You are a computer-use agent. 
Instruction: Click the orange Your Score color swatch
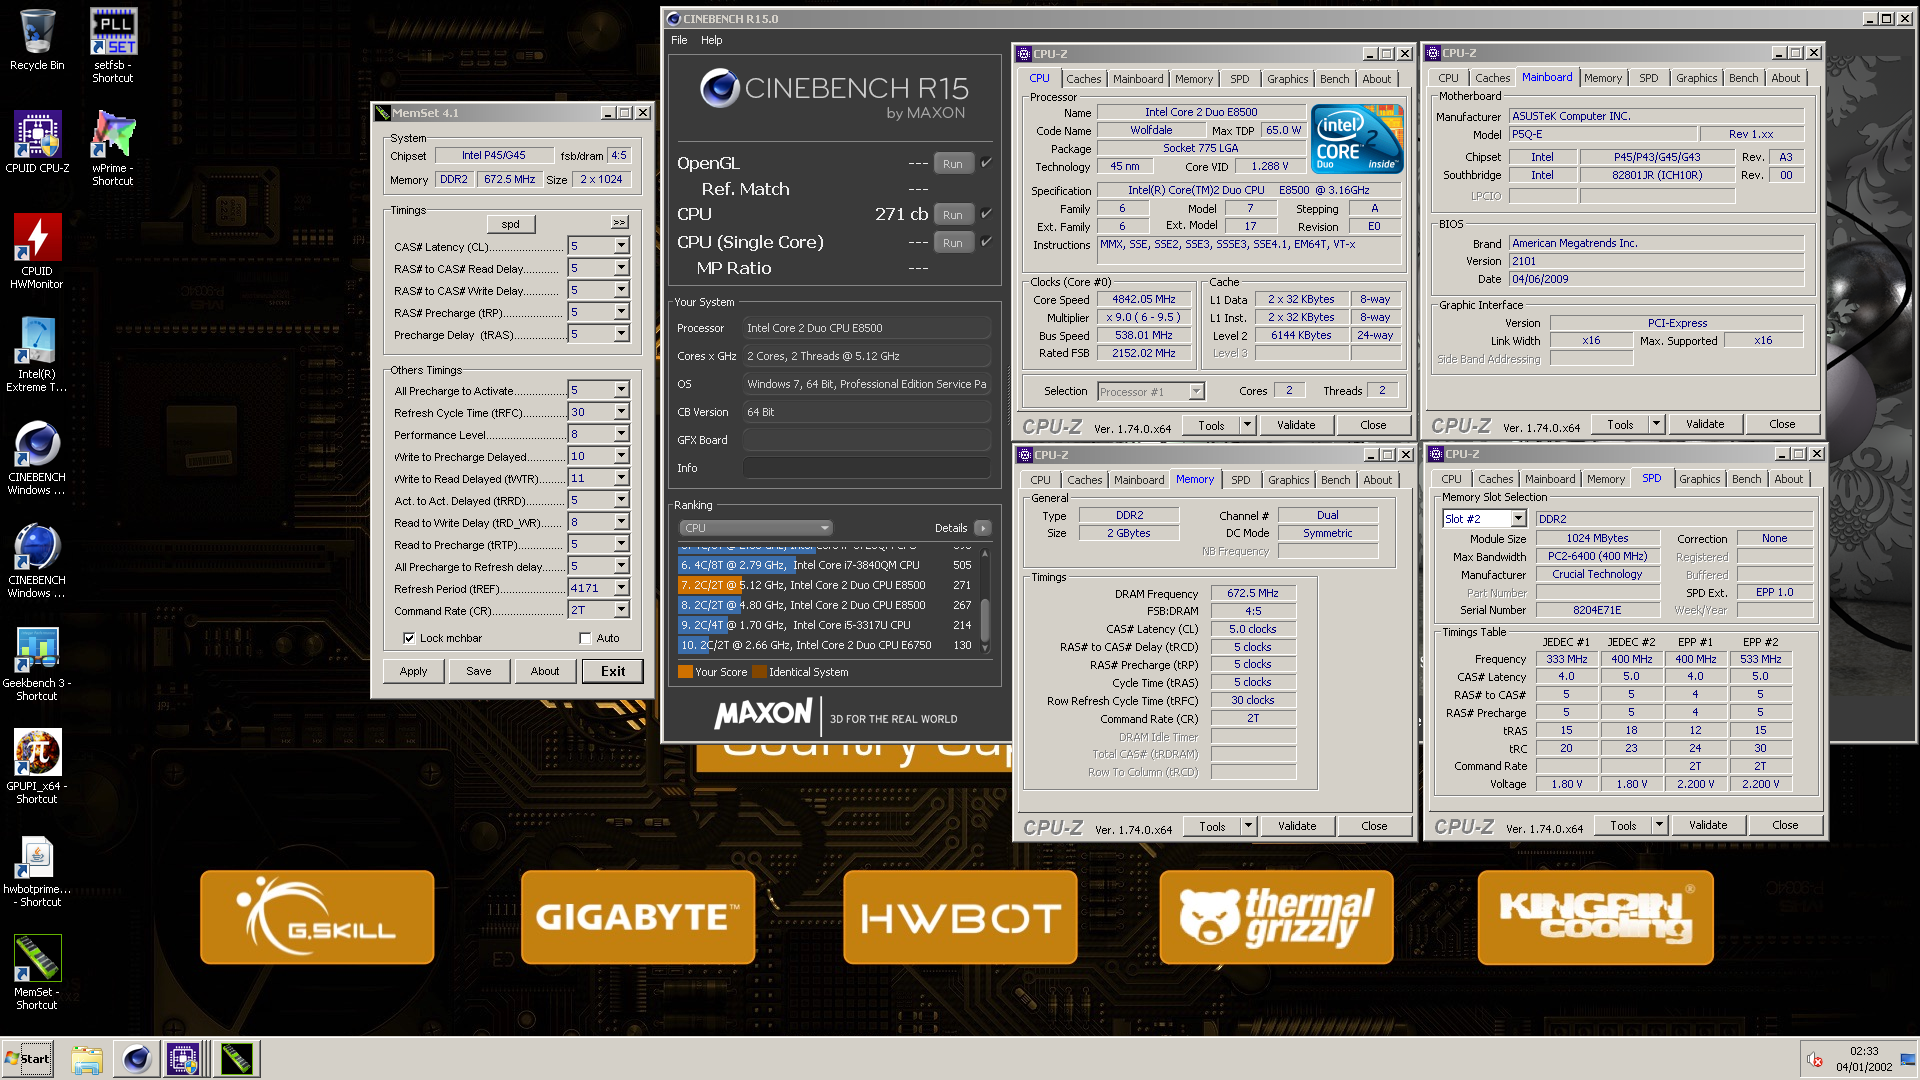click(x=685, y=672)
